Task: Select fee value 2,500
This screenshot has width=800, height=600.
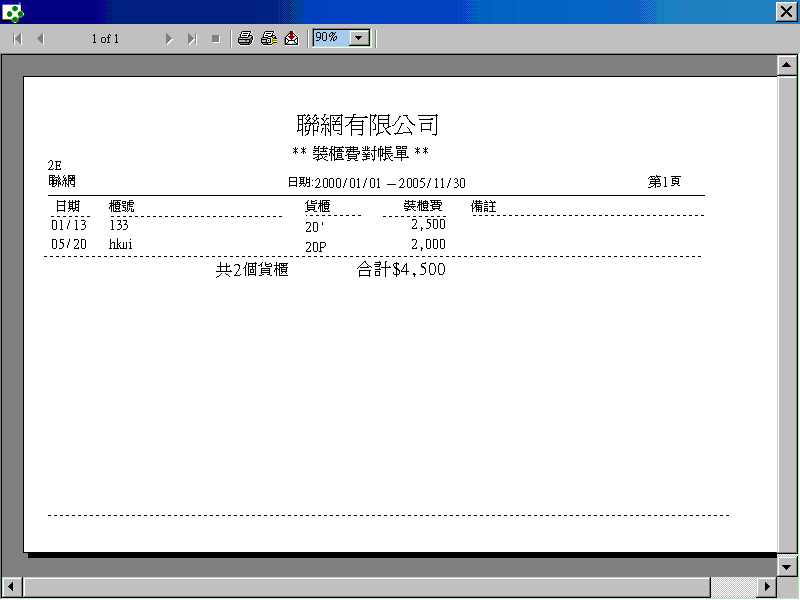Action: tap(429, 224)
